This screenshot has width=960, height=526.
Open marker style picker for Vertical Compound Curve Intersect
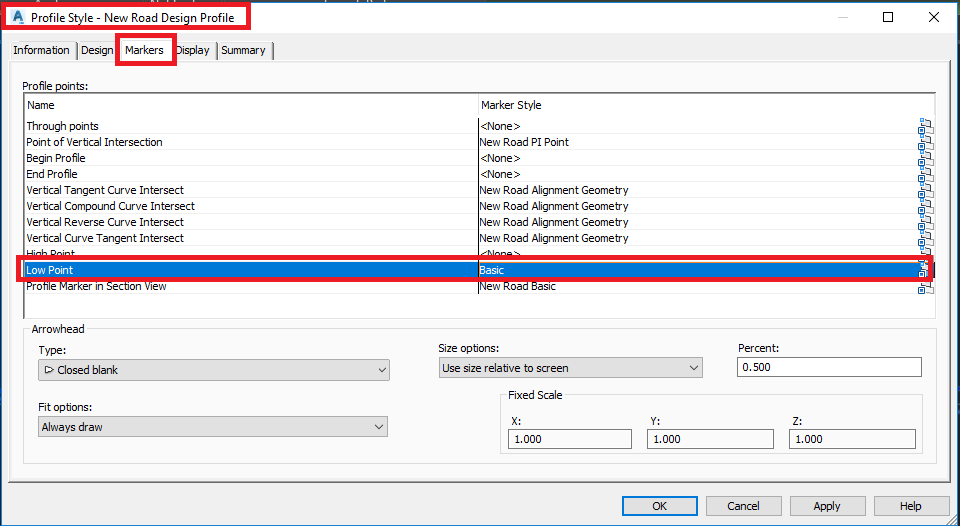point(925,207)
